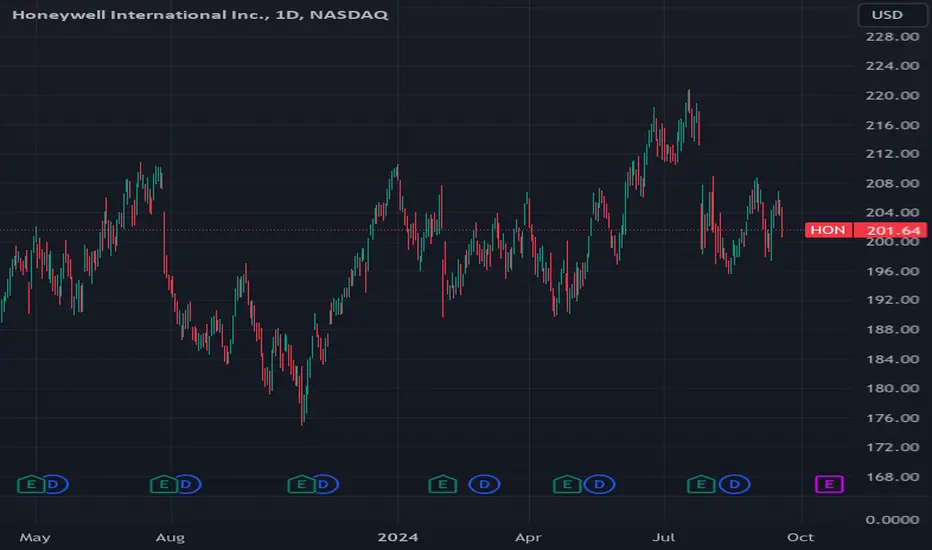Click the 220.00 price scale label
932x550 pixels.
892,96
